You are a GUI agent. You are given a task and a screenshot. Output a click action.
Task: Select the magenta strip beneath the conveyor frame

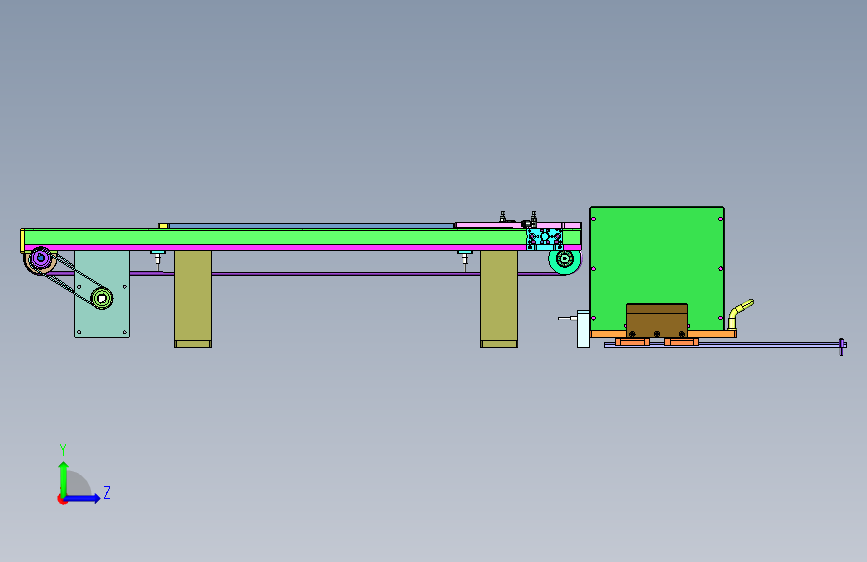(275, 248)
